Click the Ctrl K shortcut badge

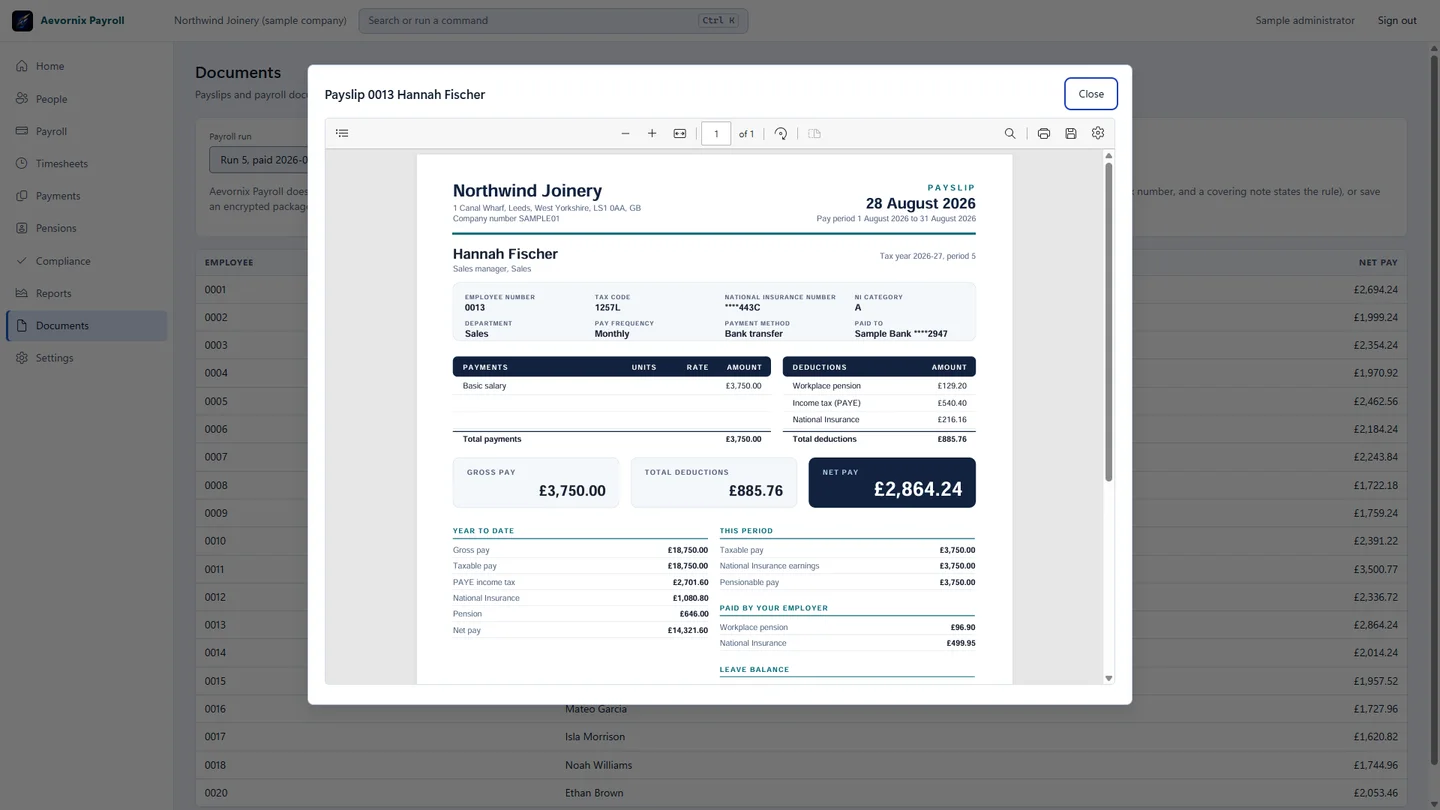coord(719,20)
